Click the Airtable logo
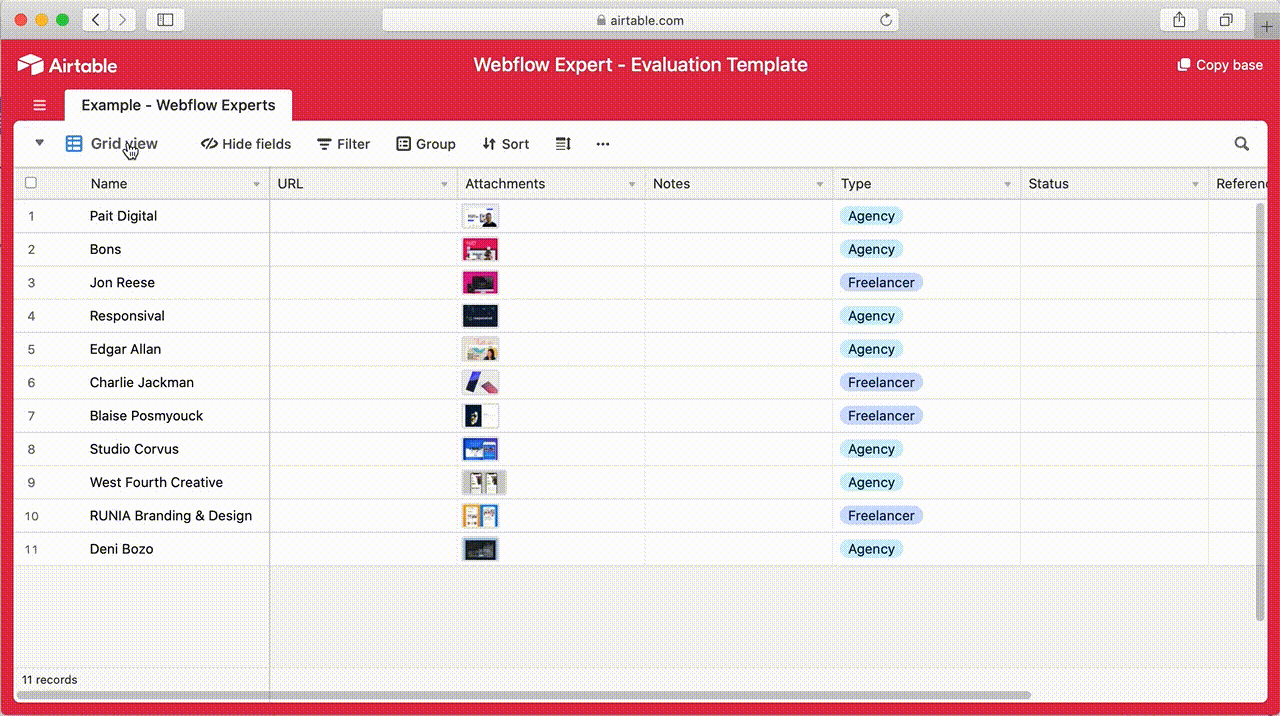This screenshot has height=716, width=1280. pos(67,65)
